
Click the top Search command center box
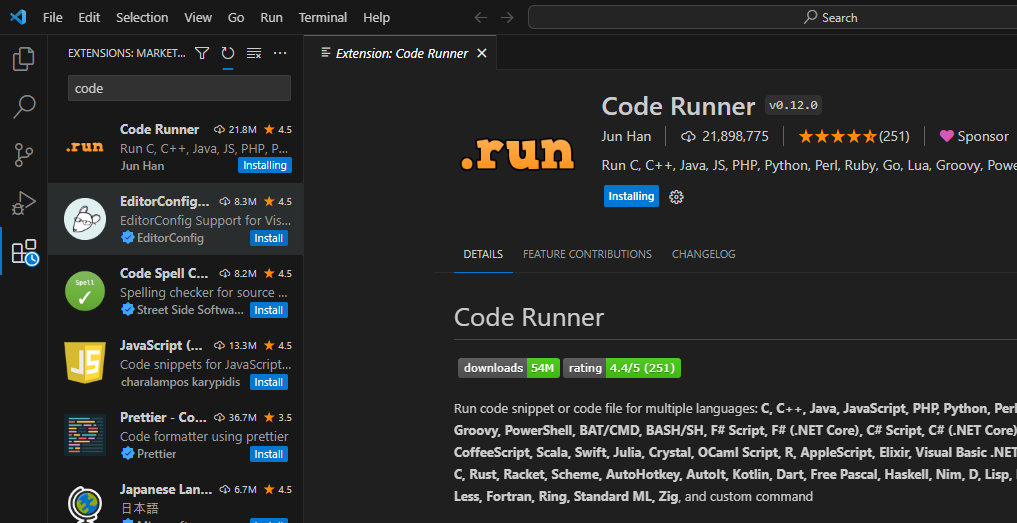(772, 18)
